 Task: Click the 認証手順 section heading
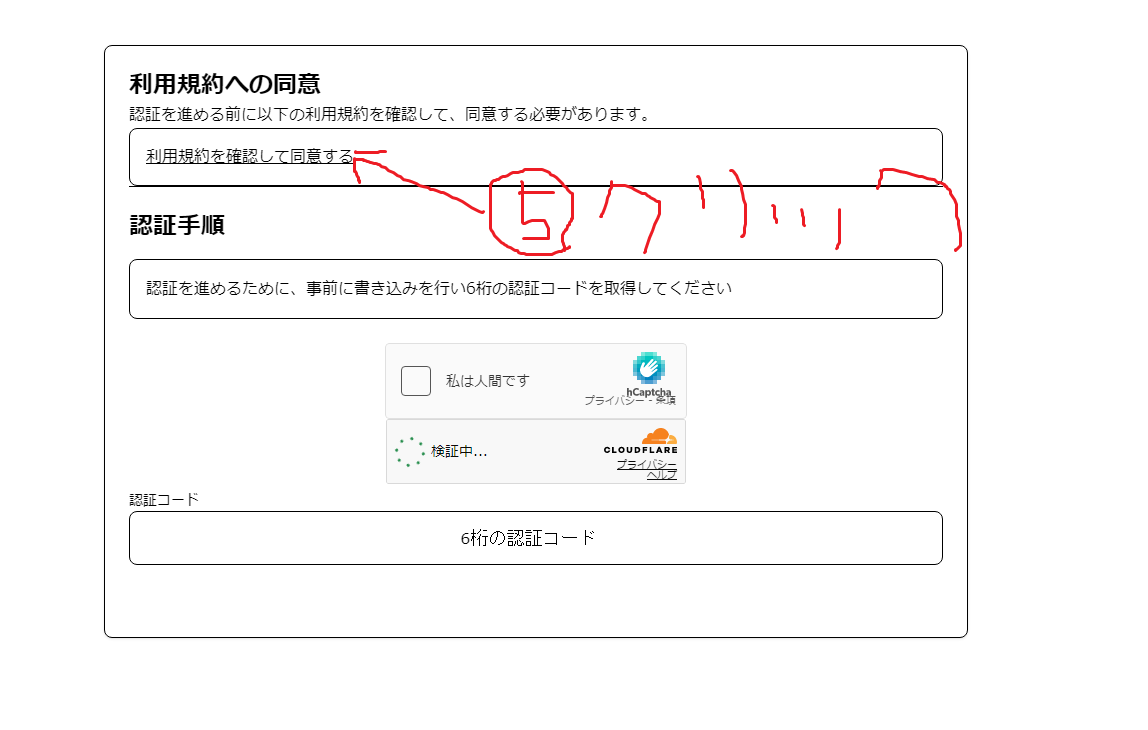point(177,225)
